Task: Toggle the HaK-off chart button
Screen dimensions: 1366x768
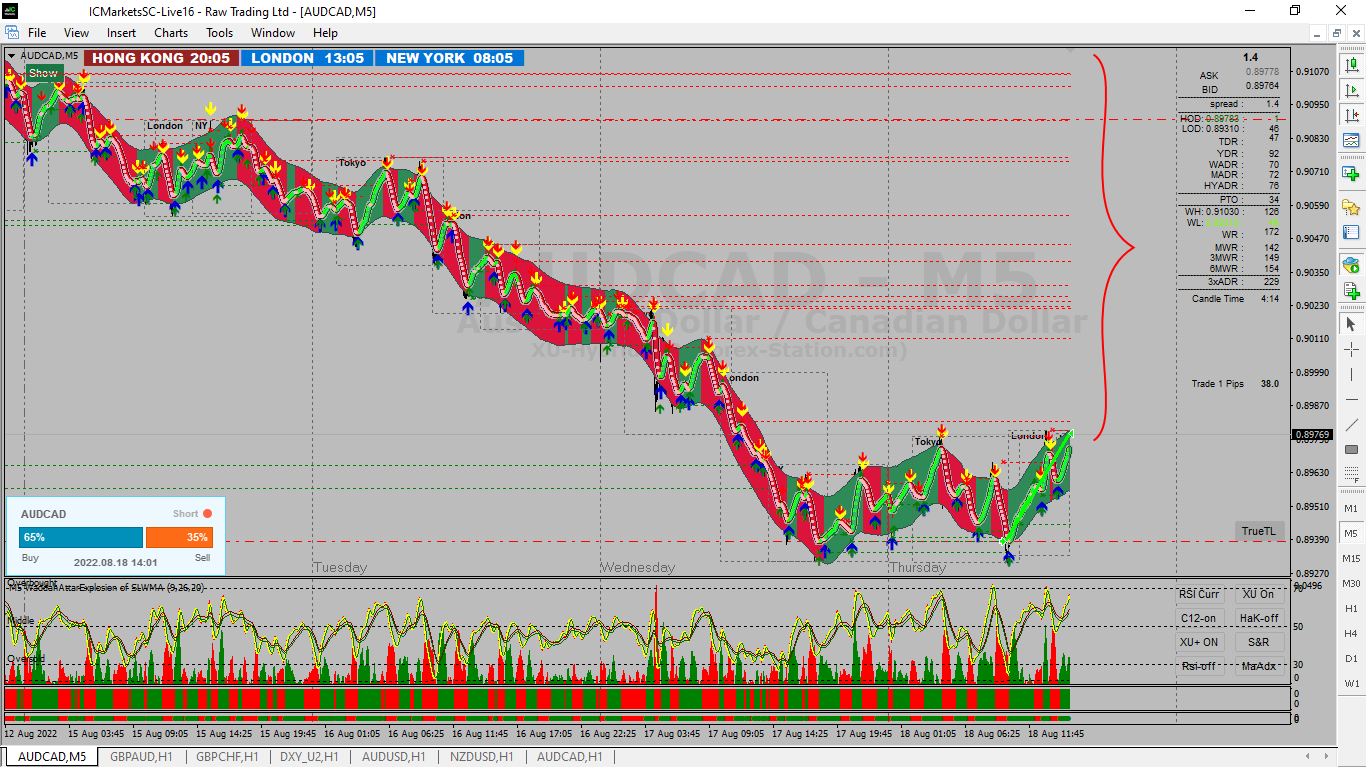Action: [1259, 618]
